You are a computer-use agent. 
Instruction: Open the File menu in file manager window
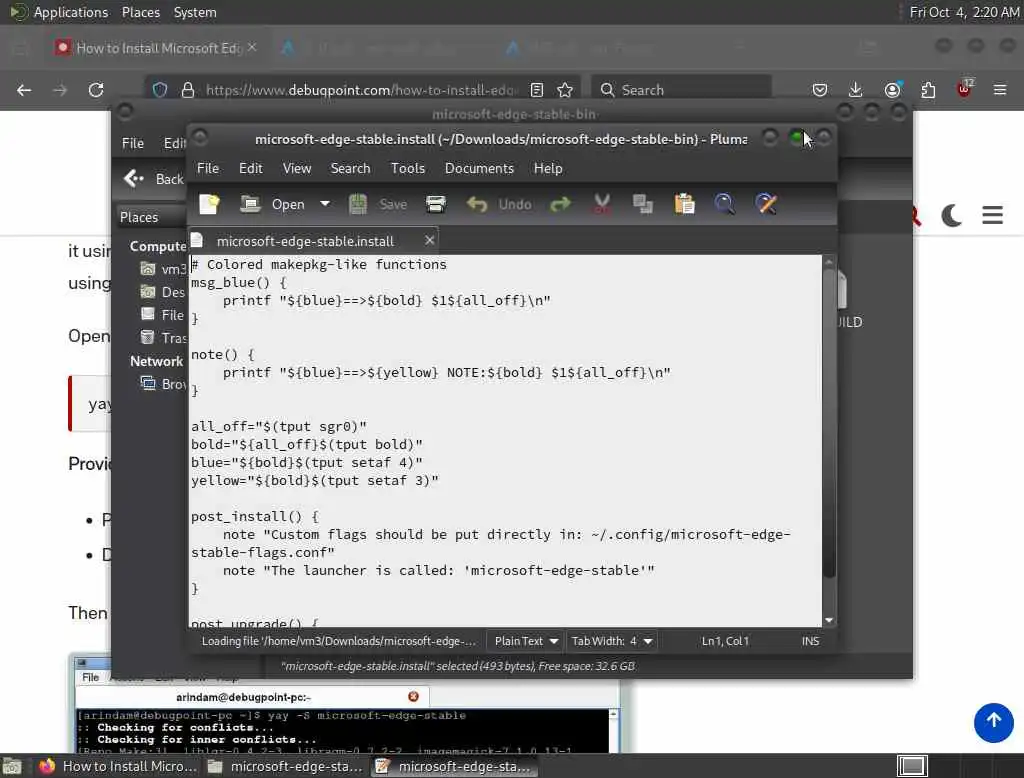(133, 143)
